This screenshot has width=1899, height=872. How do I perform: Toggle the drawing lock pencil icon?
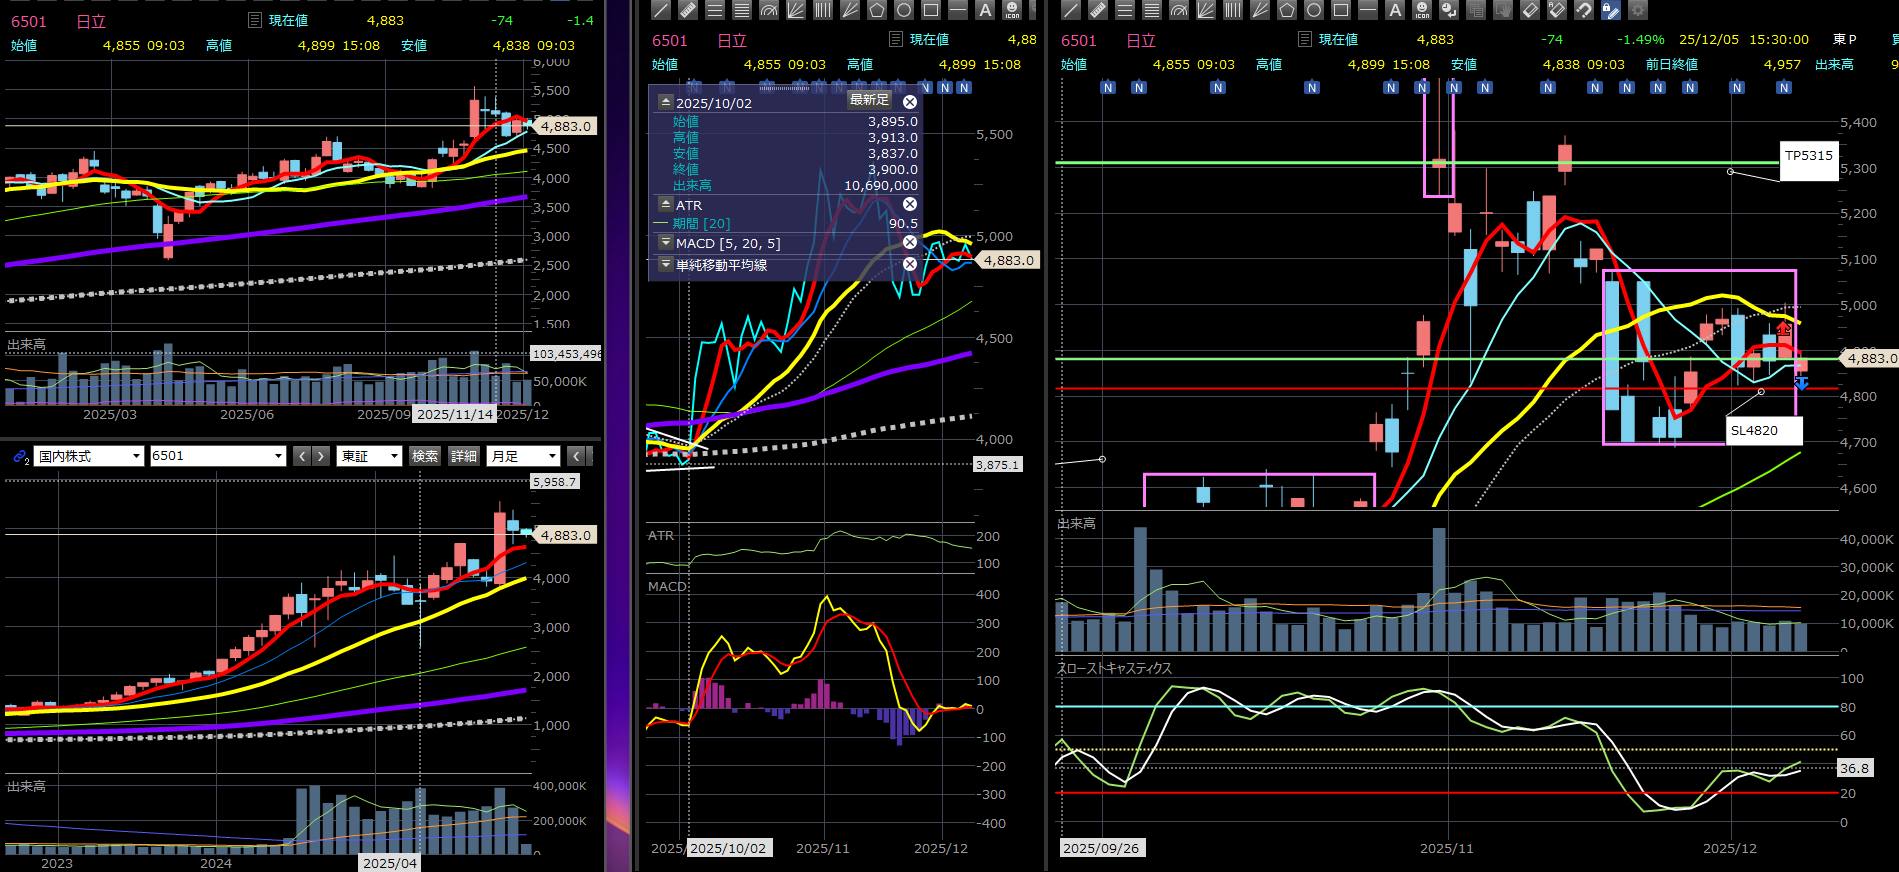1611,10
